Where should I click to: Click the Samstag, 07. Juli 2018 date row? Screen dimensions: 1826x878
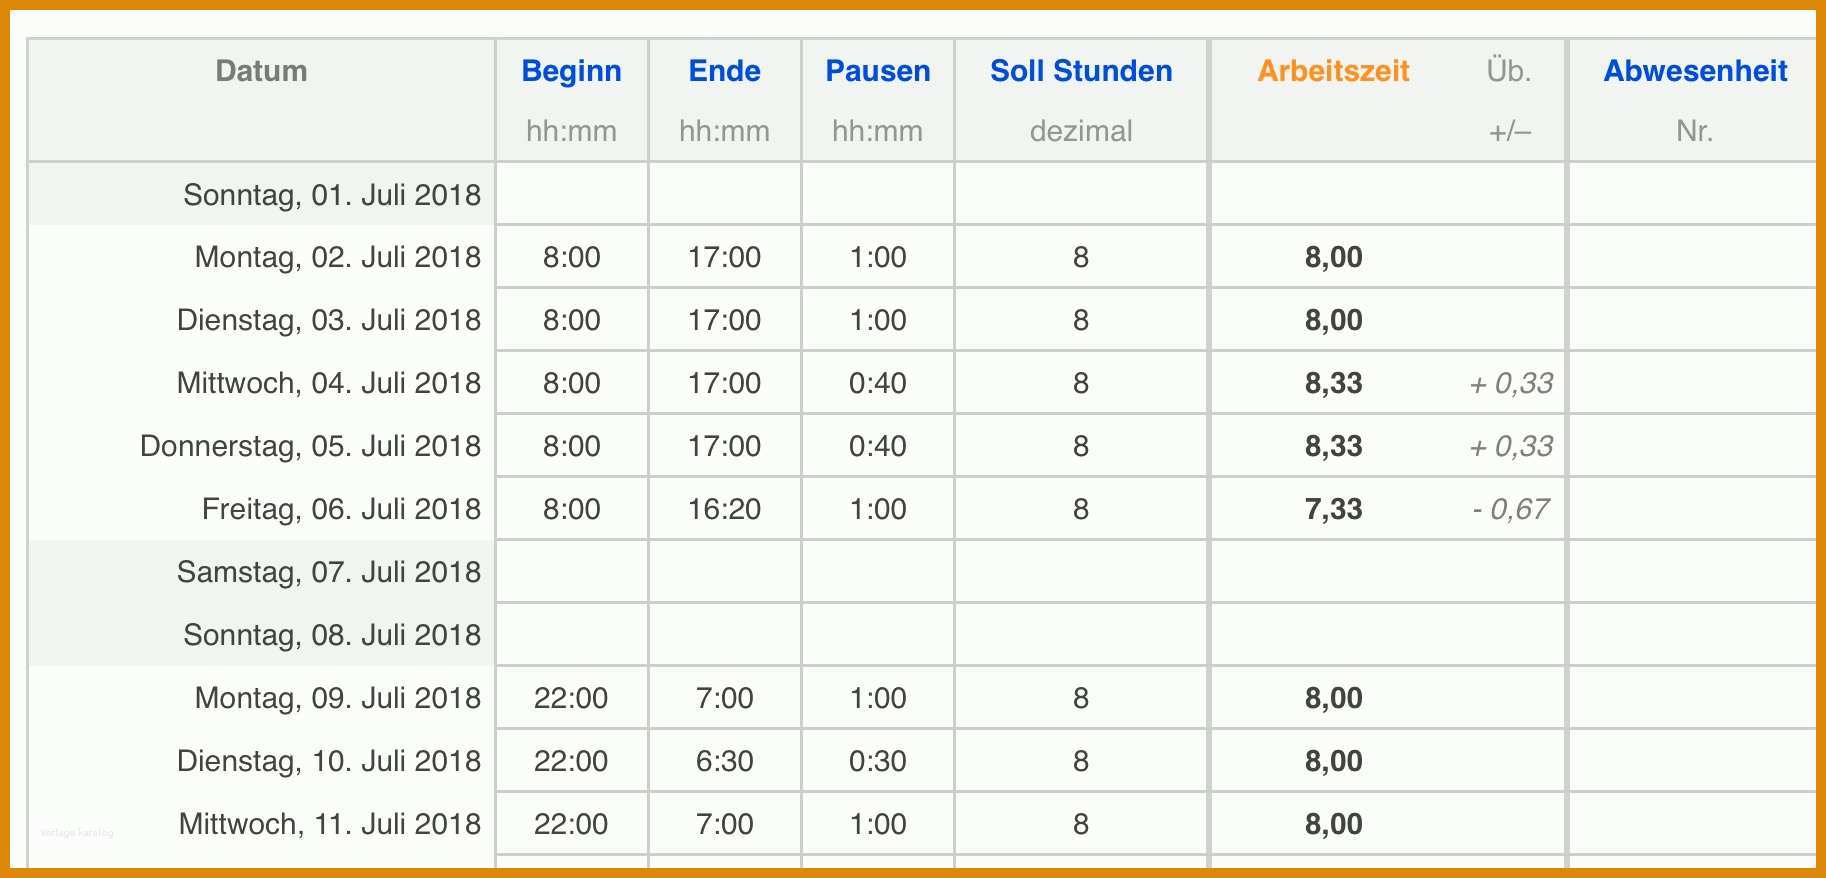pos(262,572)
